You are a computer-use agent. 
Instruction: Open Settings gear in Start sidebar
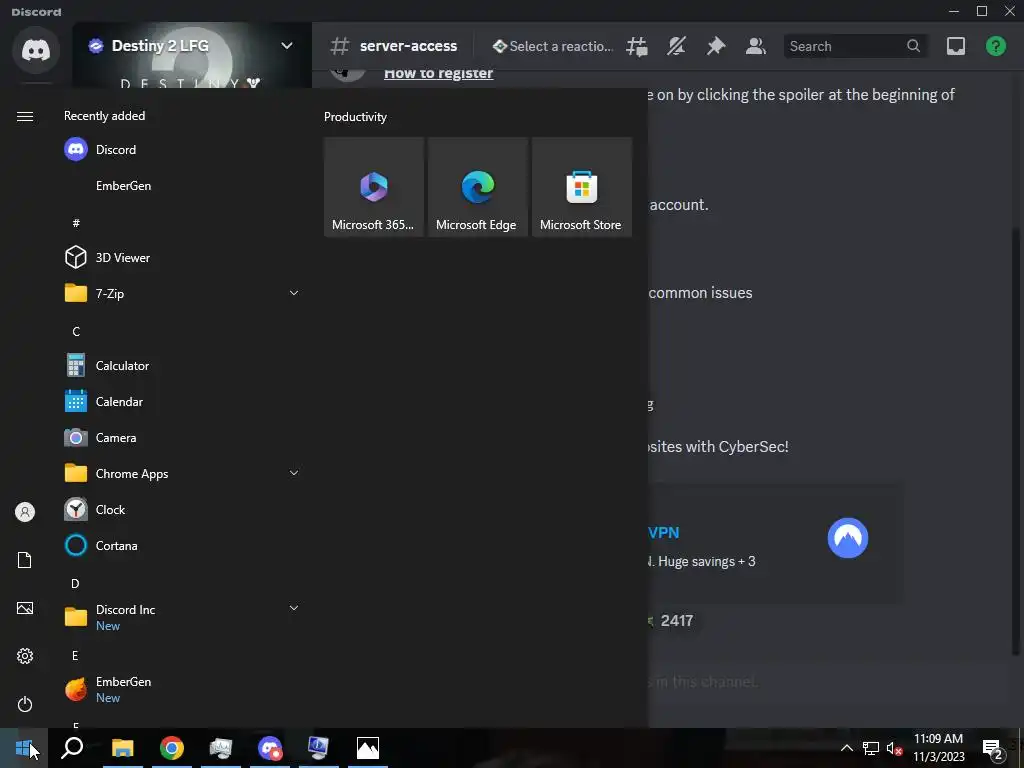pos(25,656)
